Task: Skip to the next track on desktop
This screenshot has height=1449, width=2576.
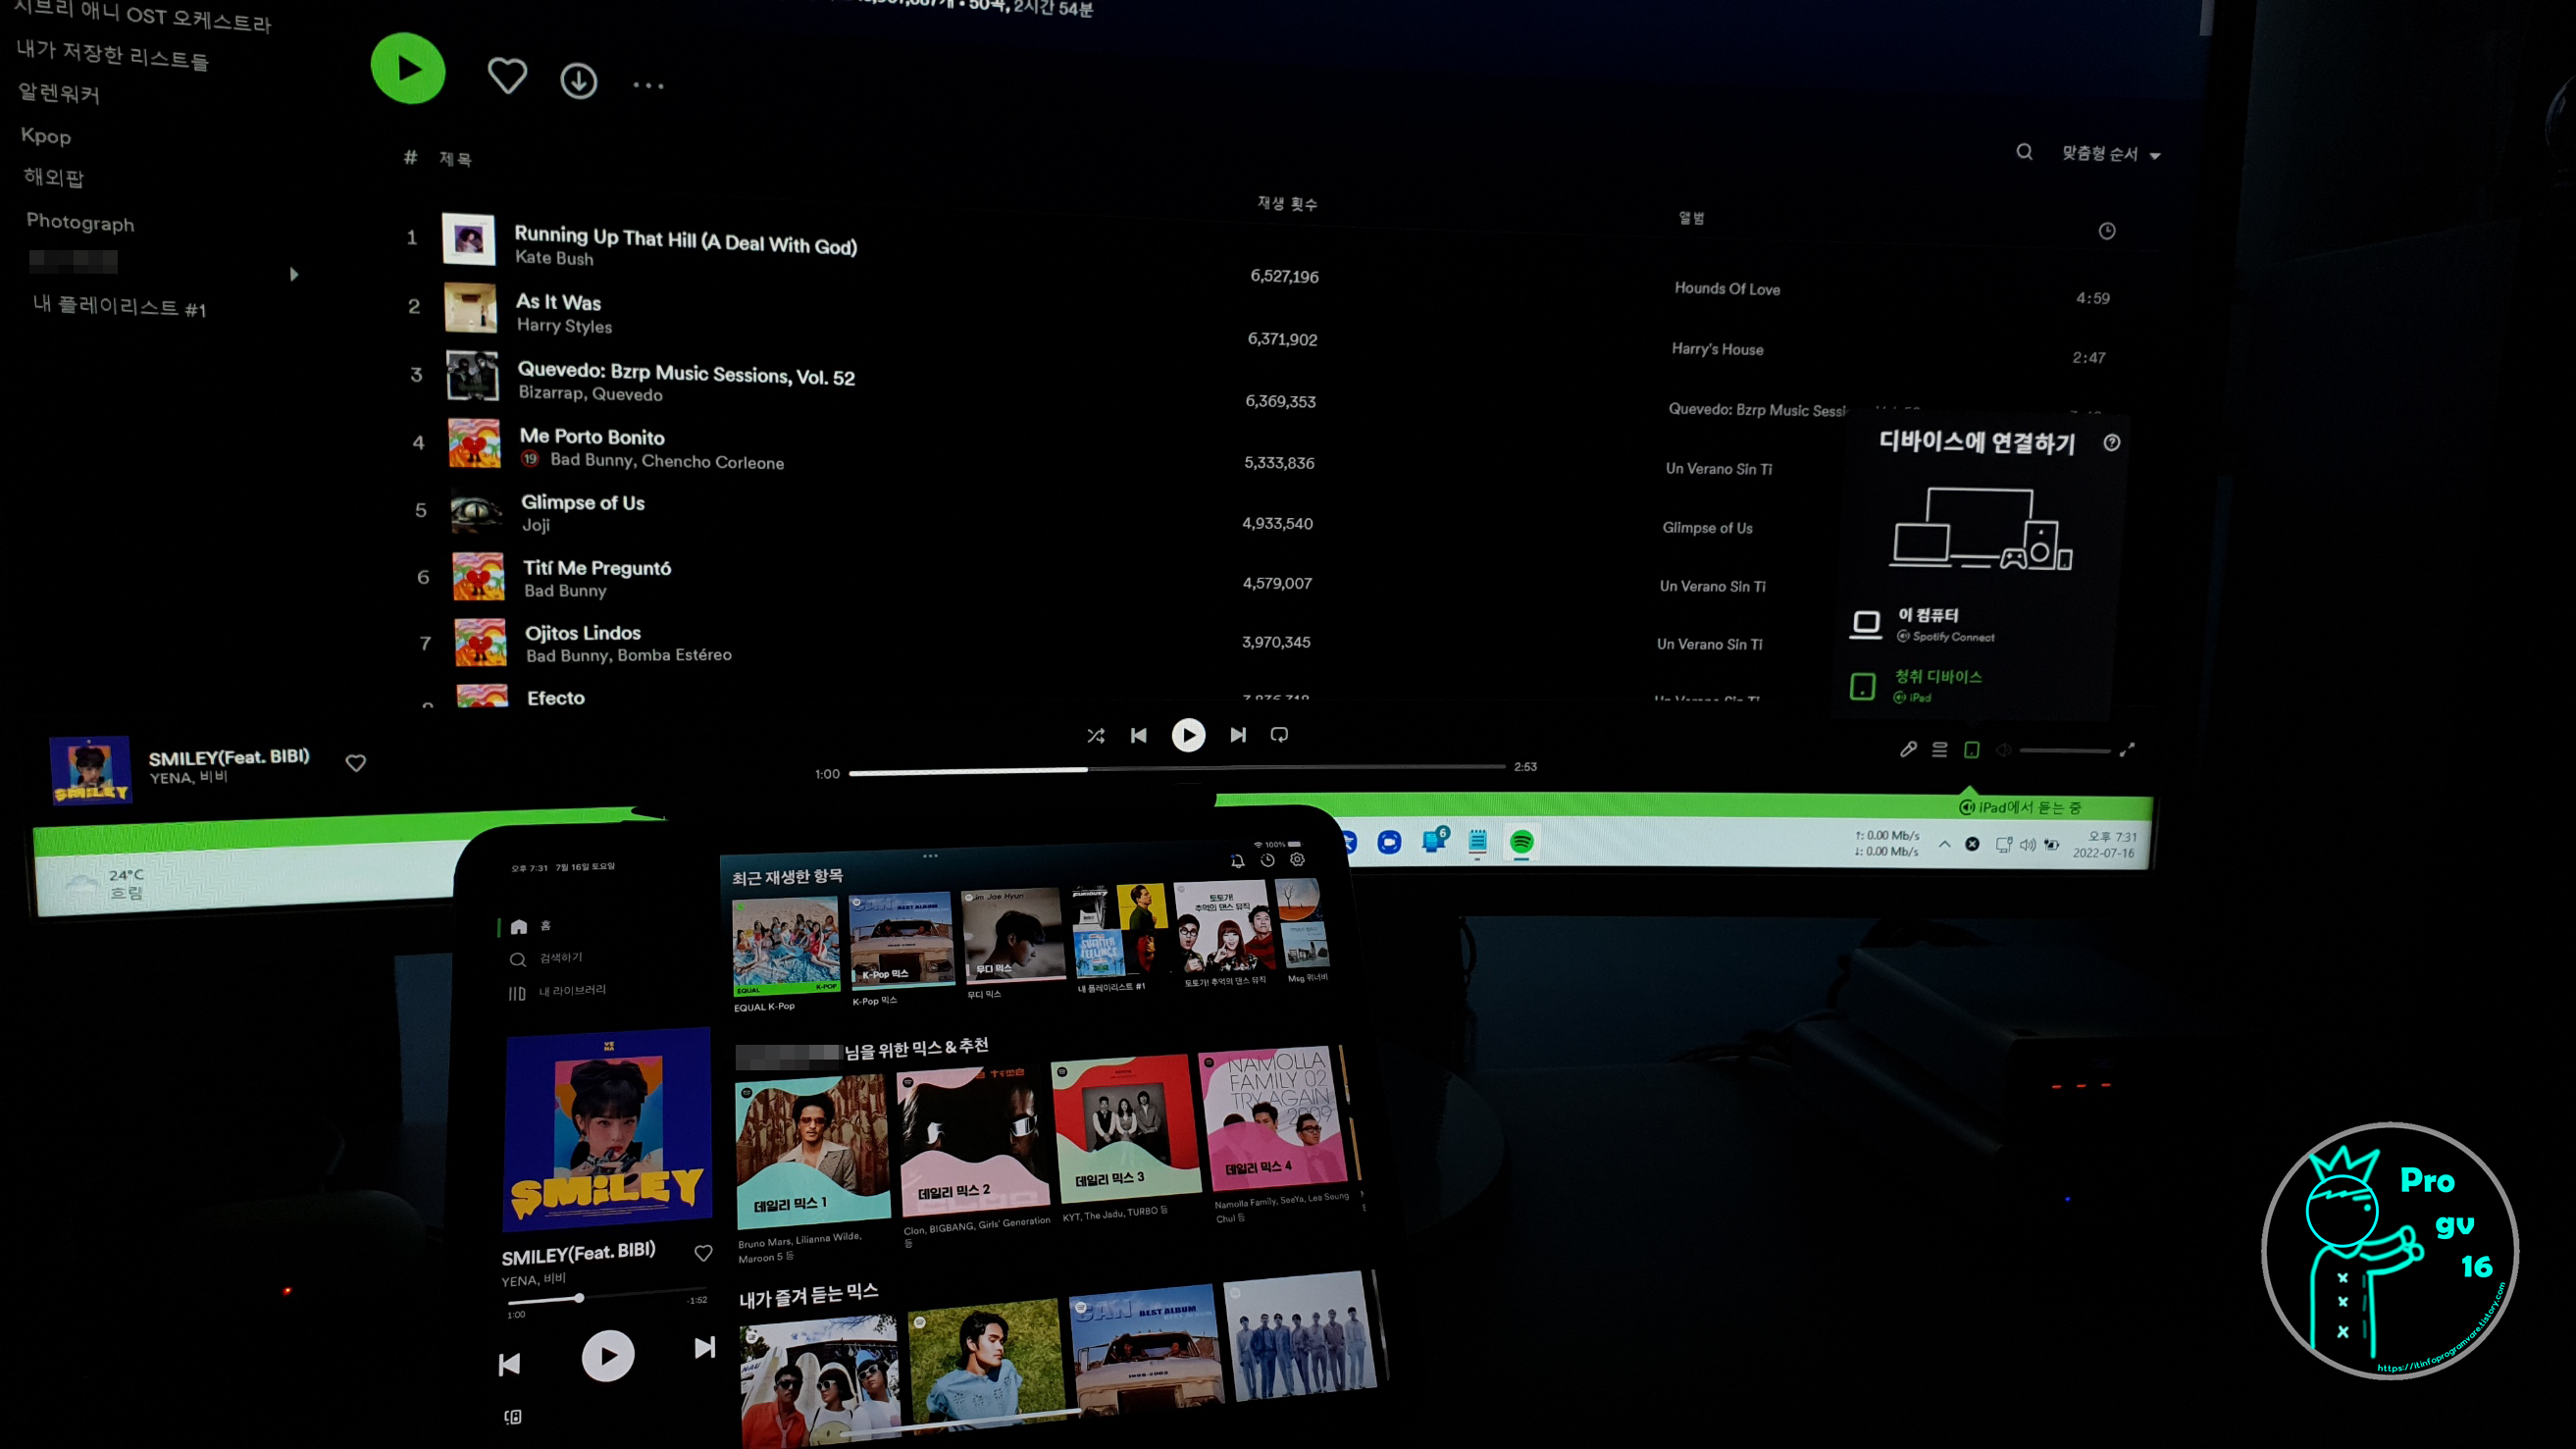Action: [x=1238, y=735]
